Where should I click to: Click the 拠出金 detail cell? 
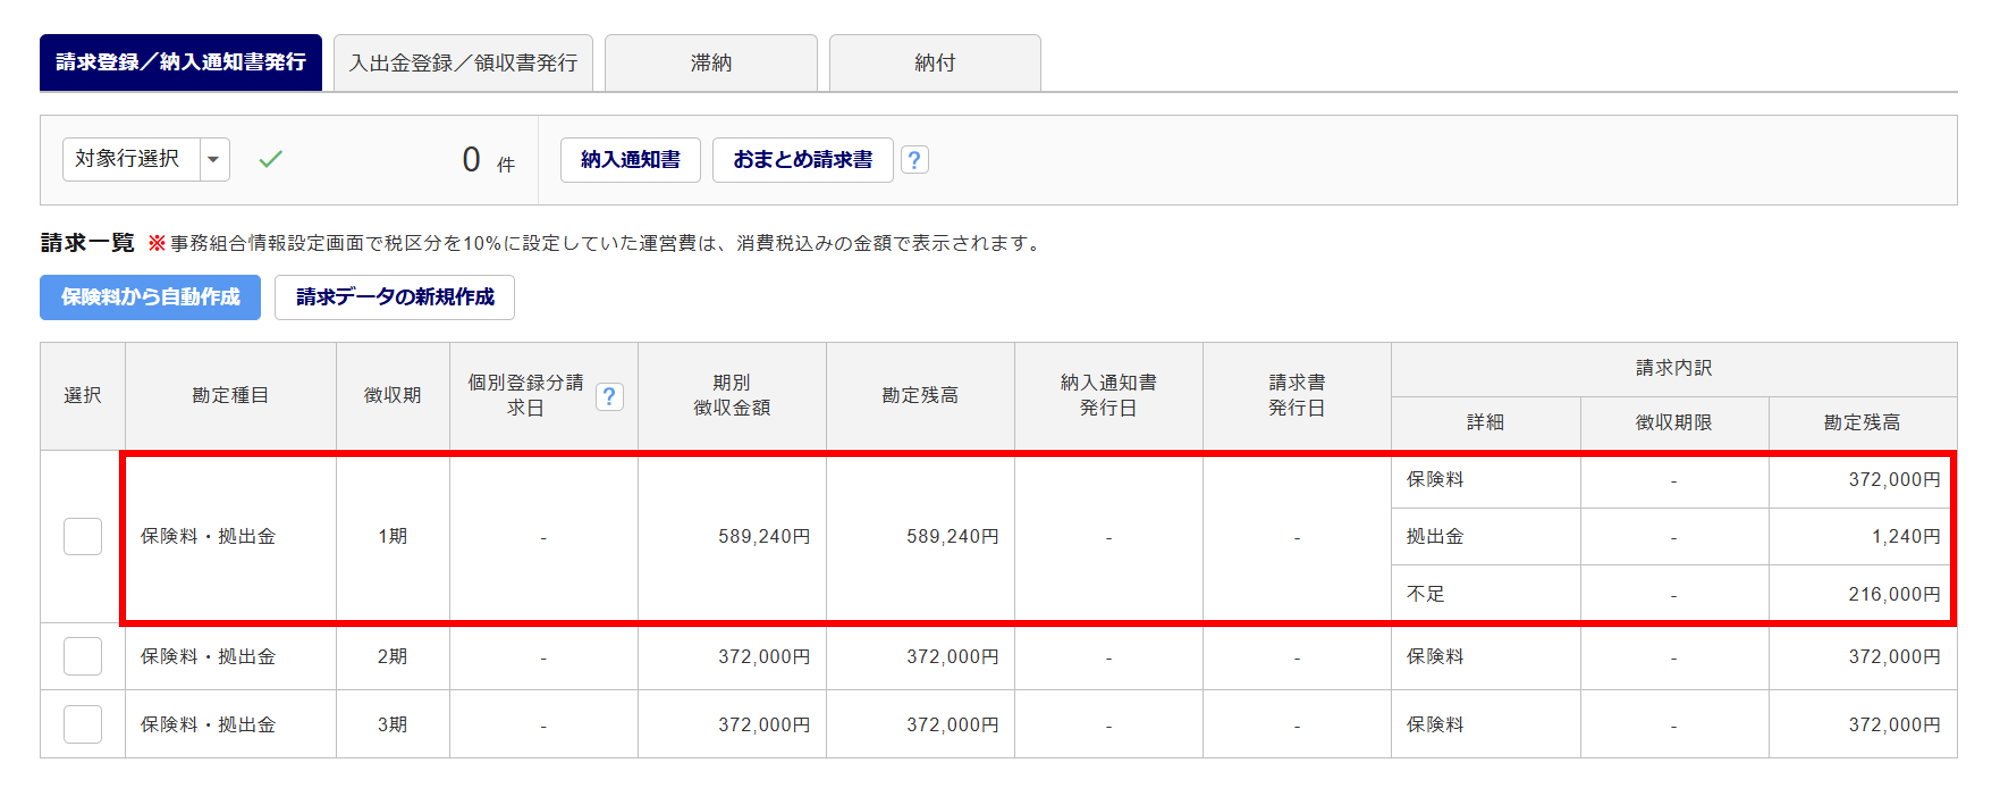click(x=1486, y=537)
